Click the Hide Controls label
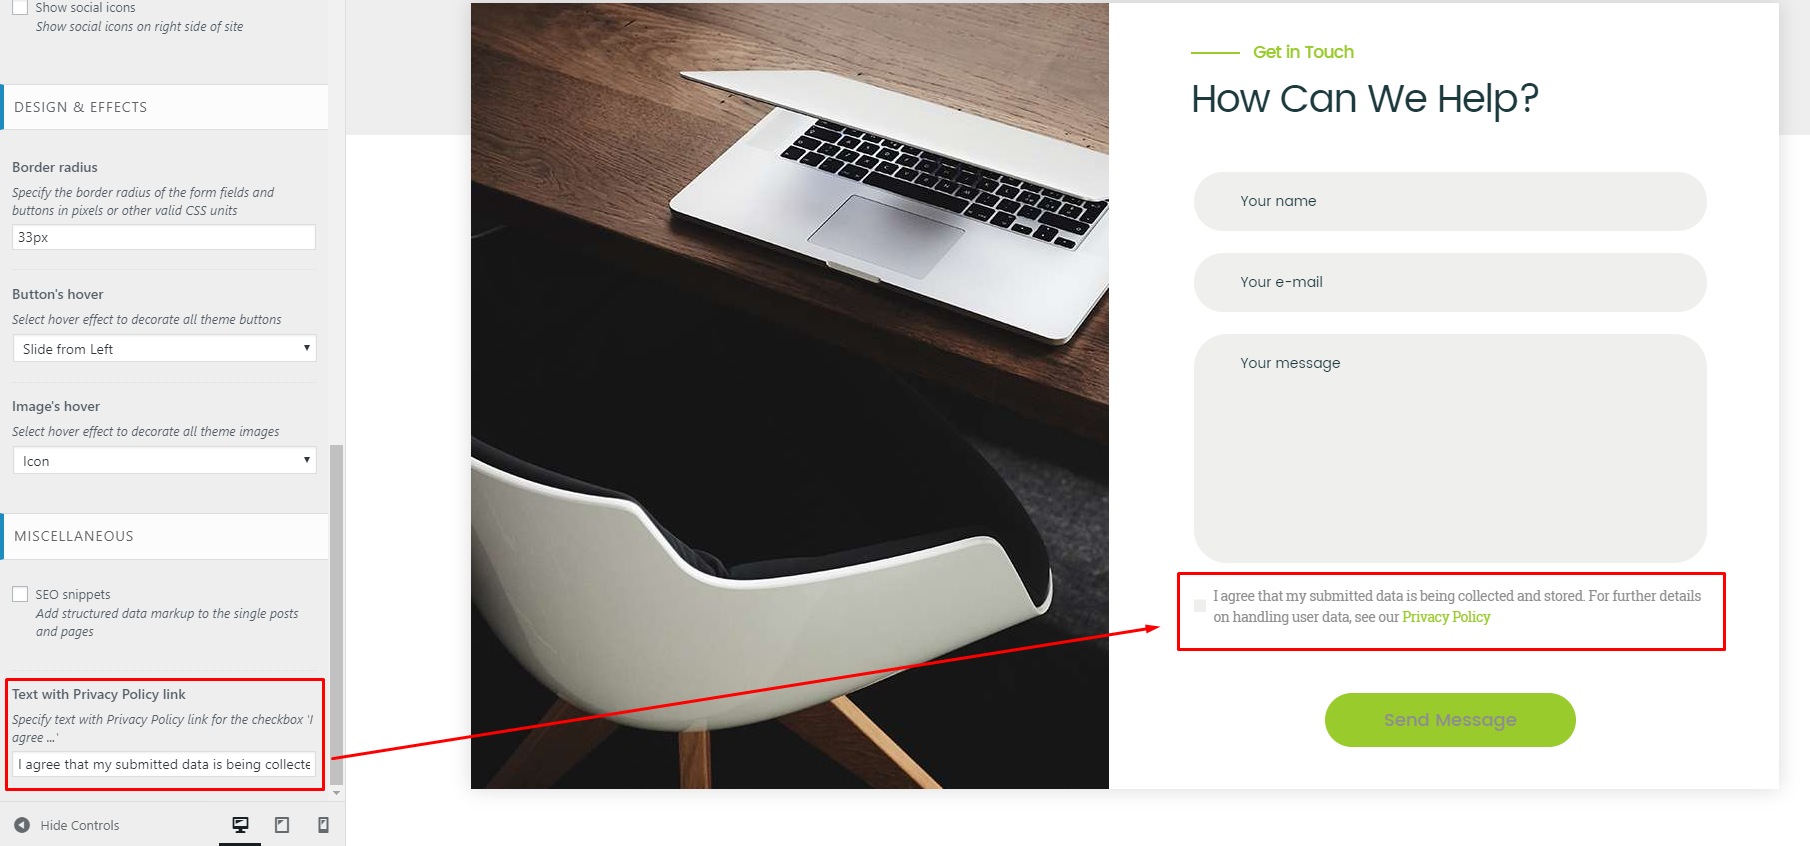Image resolution: width=1810 pixels, height=846 pixels. click(80, 825)
